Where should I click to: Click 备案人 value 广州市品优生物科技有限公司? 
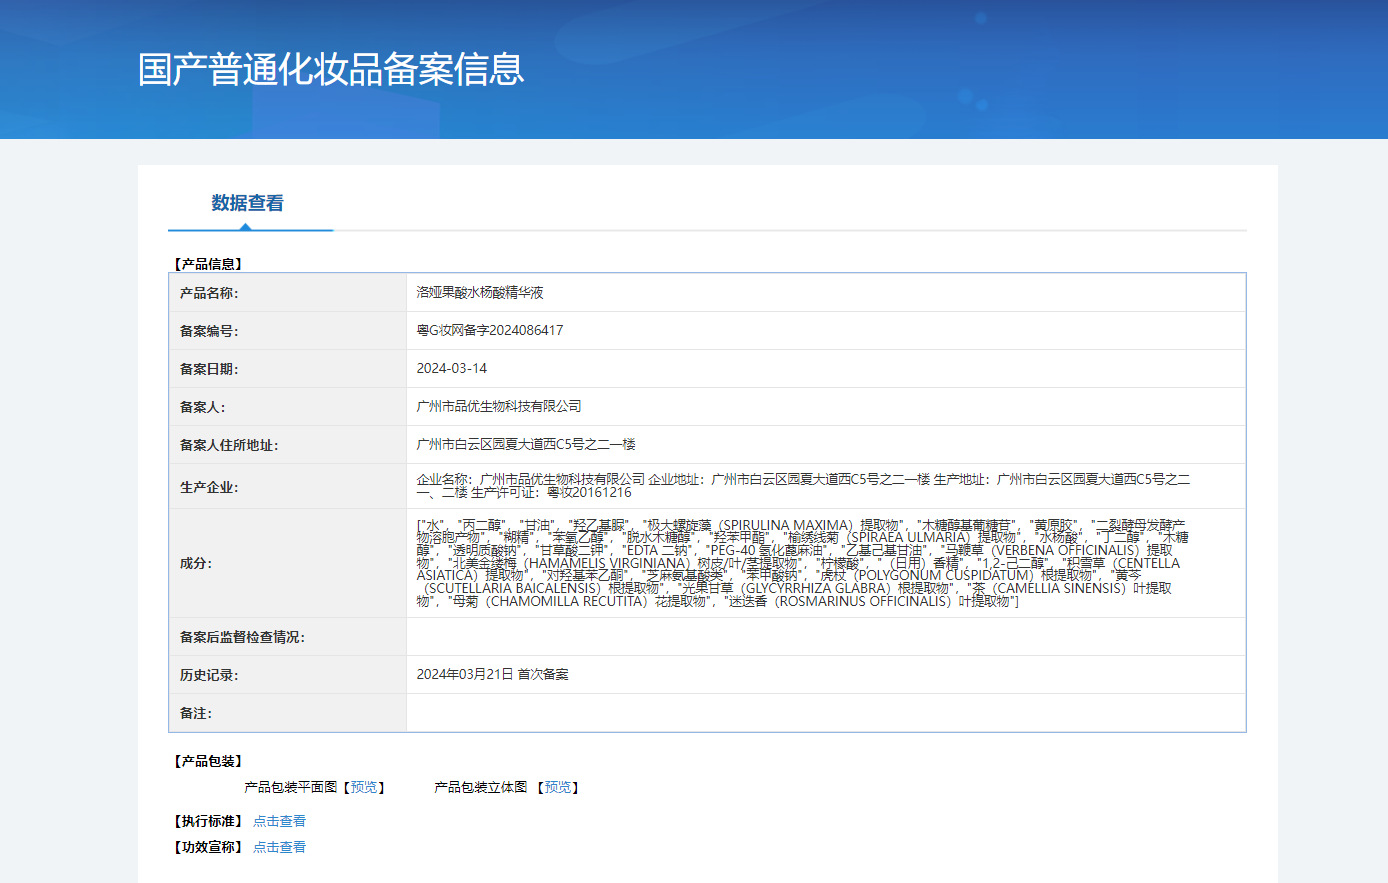499,406
